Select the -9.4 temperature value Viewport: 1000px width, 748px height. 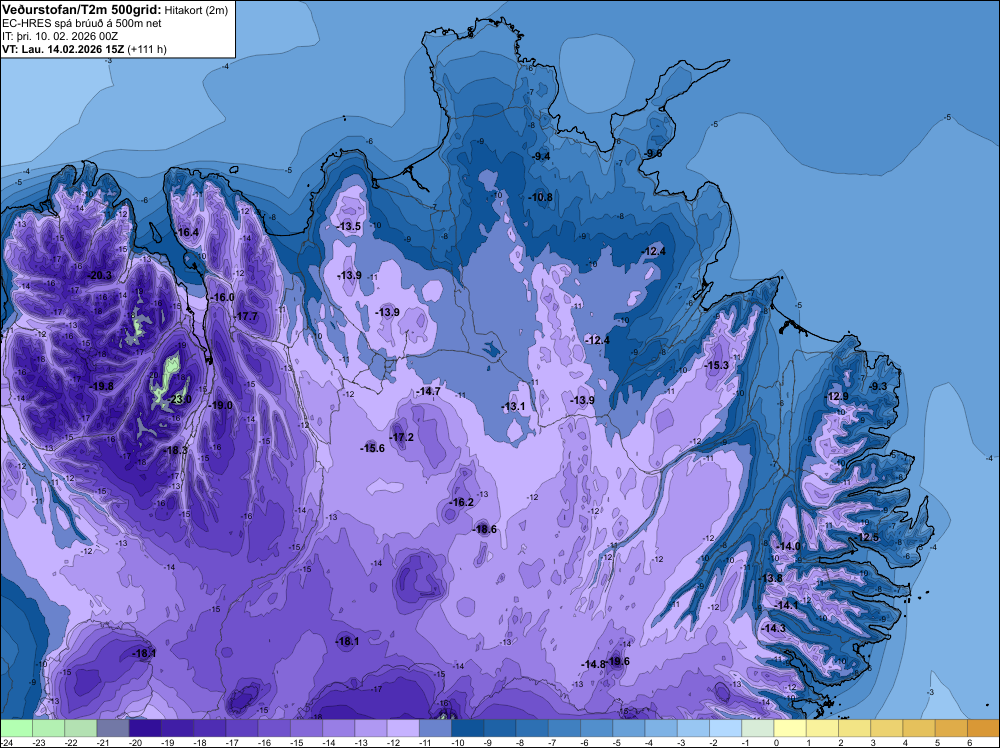click(541, 157)
